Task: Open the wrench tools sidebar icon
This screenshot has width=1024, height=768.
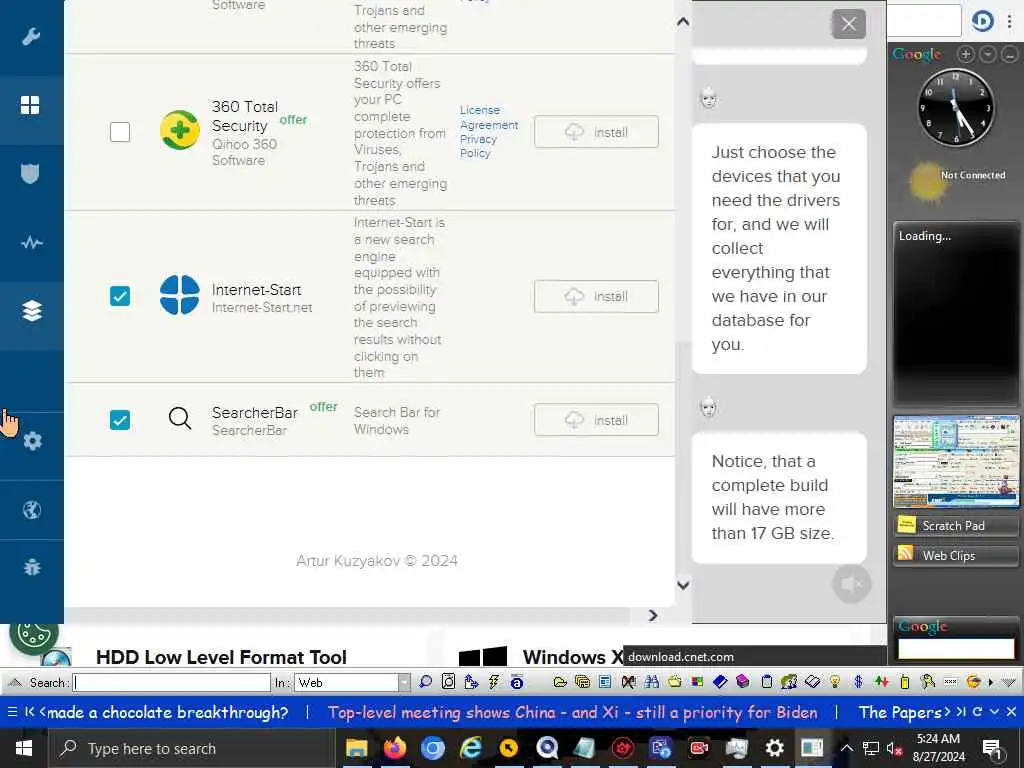Action: (x=31, y=37)
